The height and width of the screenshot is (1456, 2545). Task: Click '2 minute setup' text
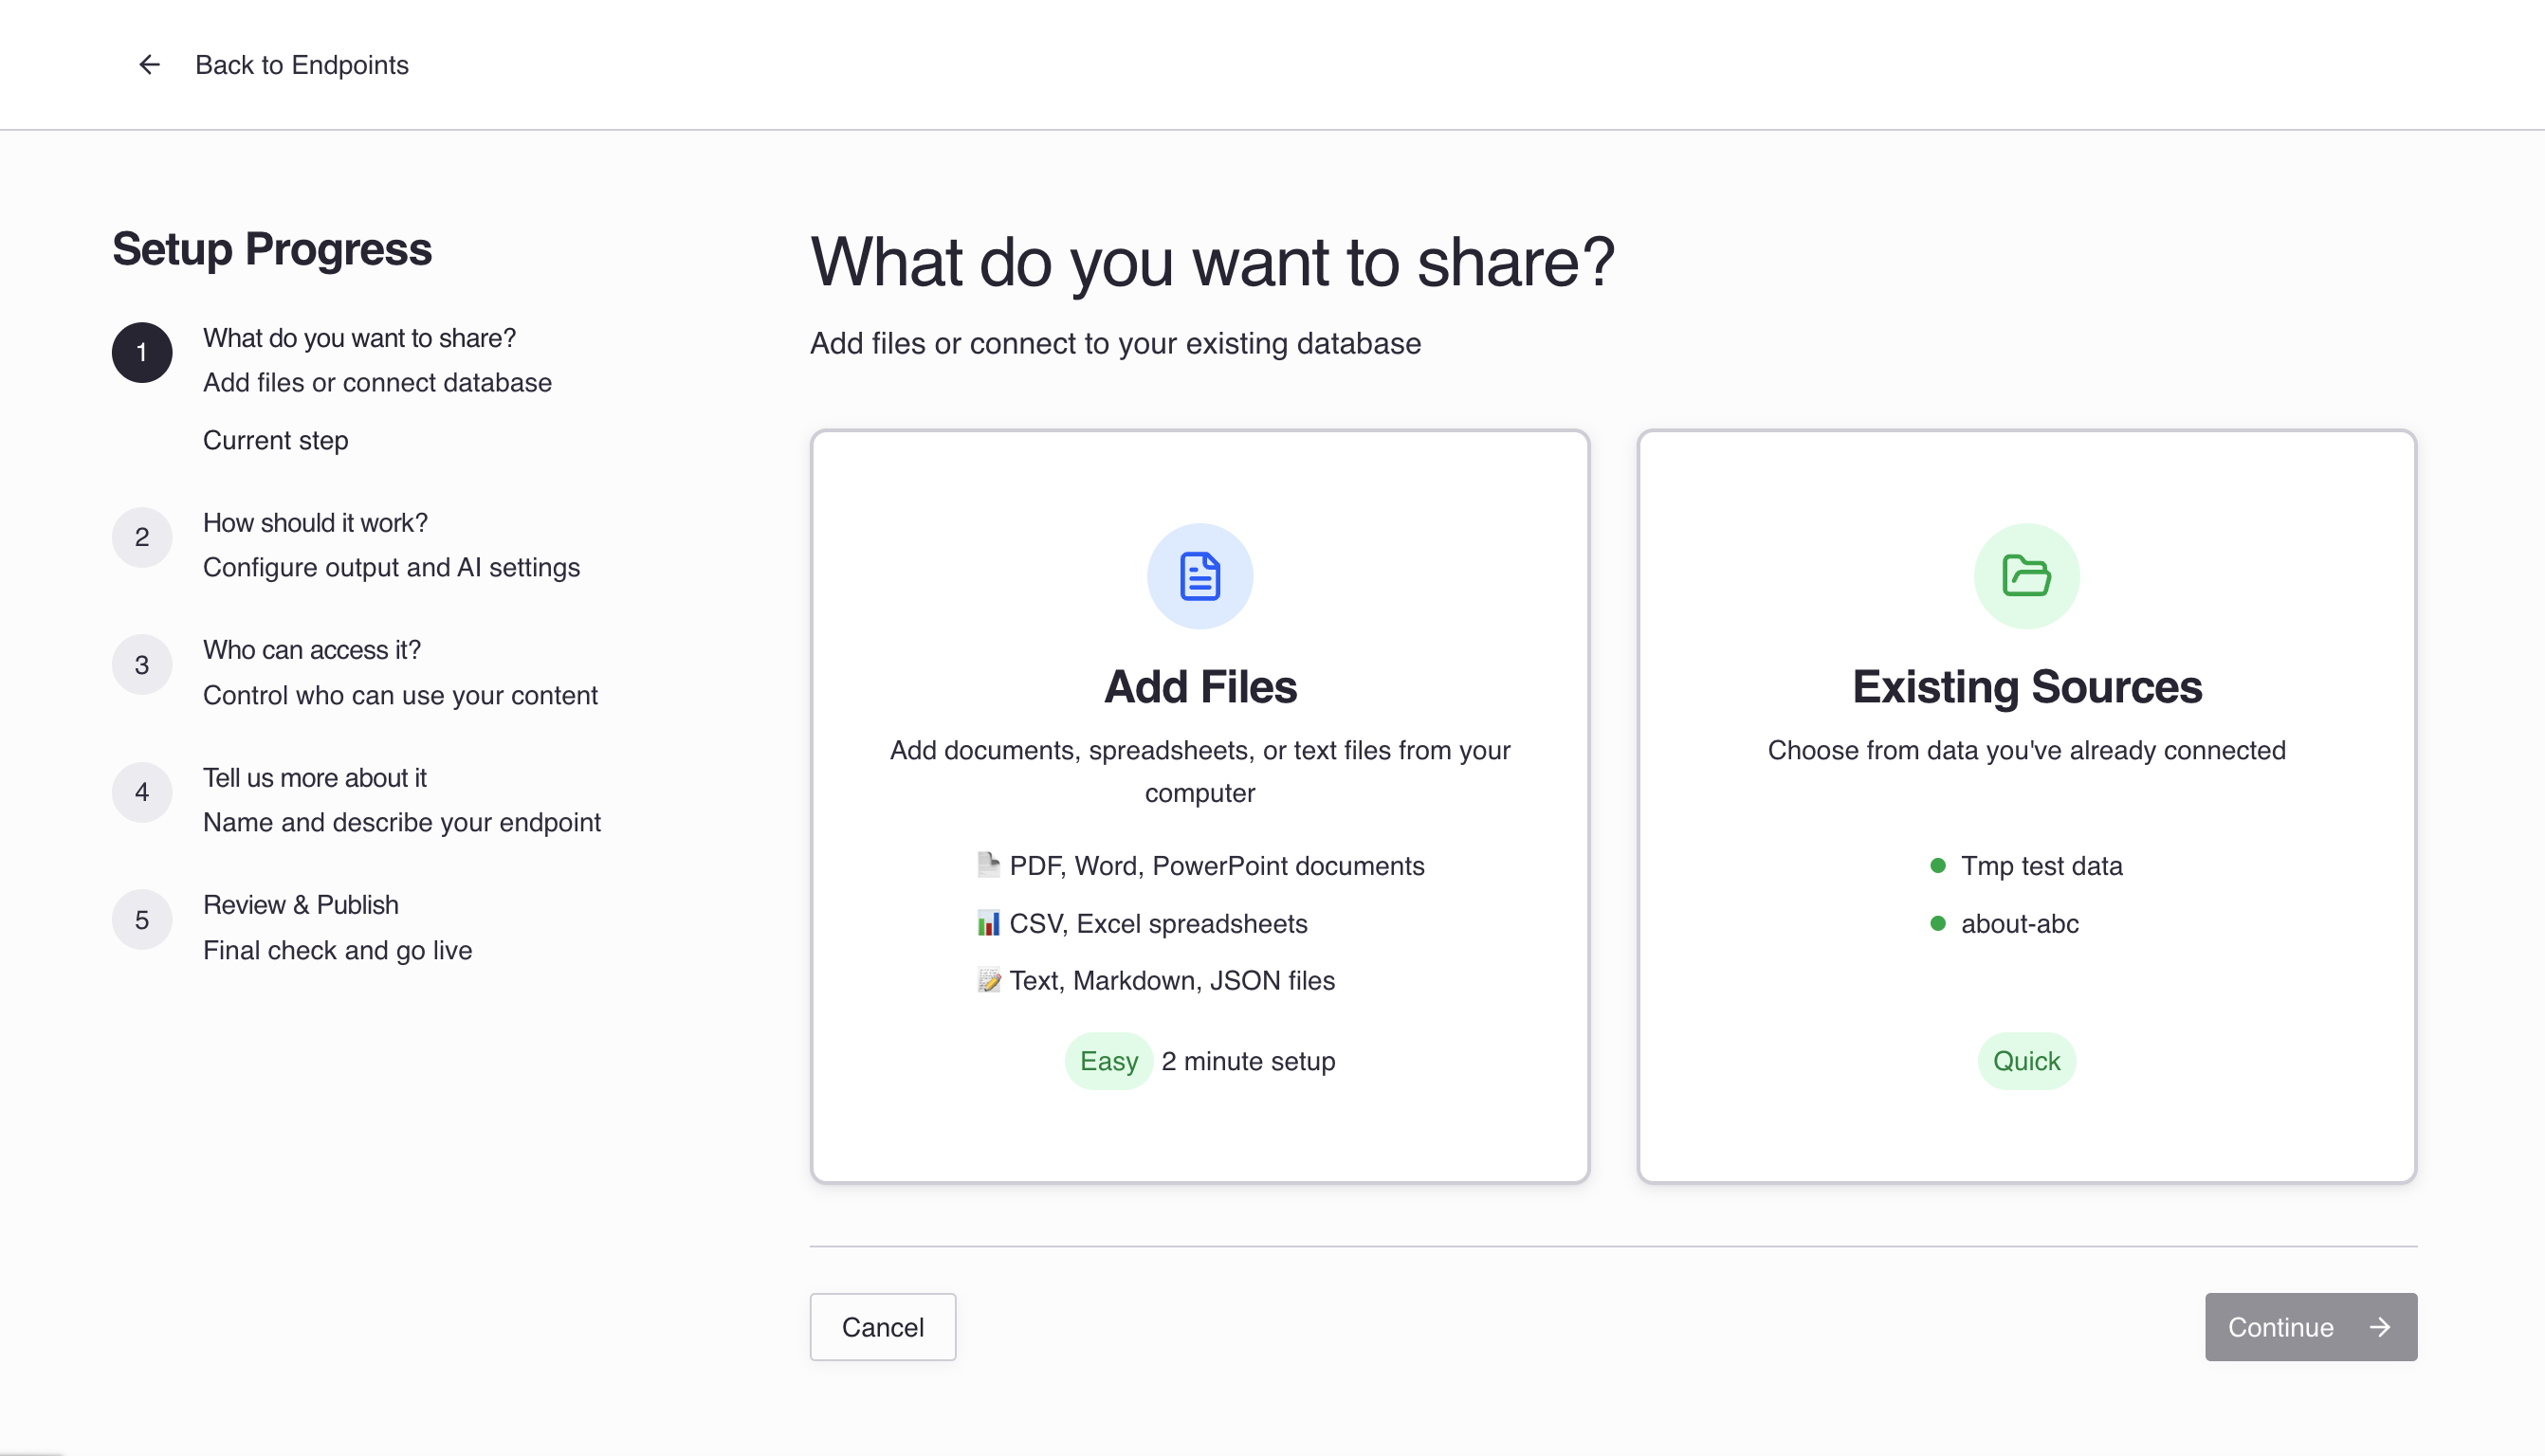[x=1248, y=1061]
